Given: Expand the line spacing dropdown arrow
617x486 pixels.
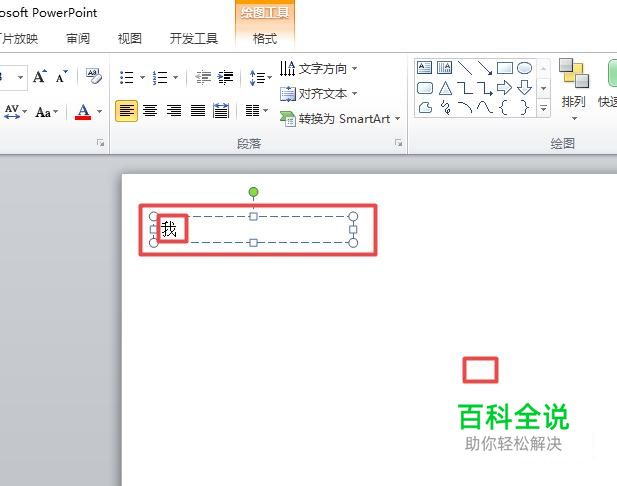Looking at the screenshot, I should click(270, 78).
